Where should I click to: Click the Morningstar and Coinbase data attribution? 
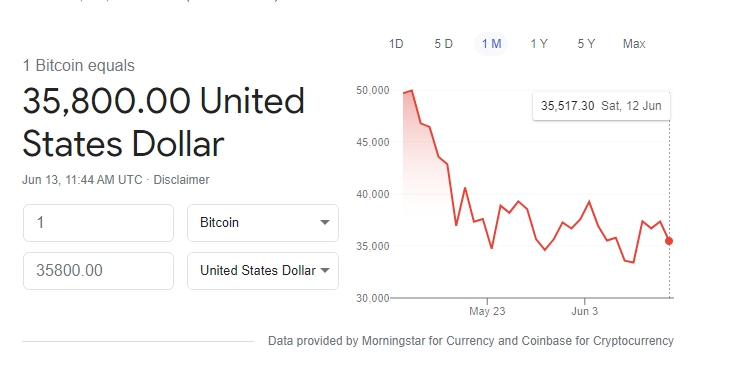coord(470,340)
